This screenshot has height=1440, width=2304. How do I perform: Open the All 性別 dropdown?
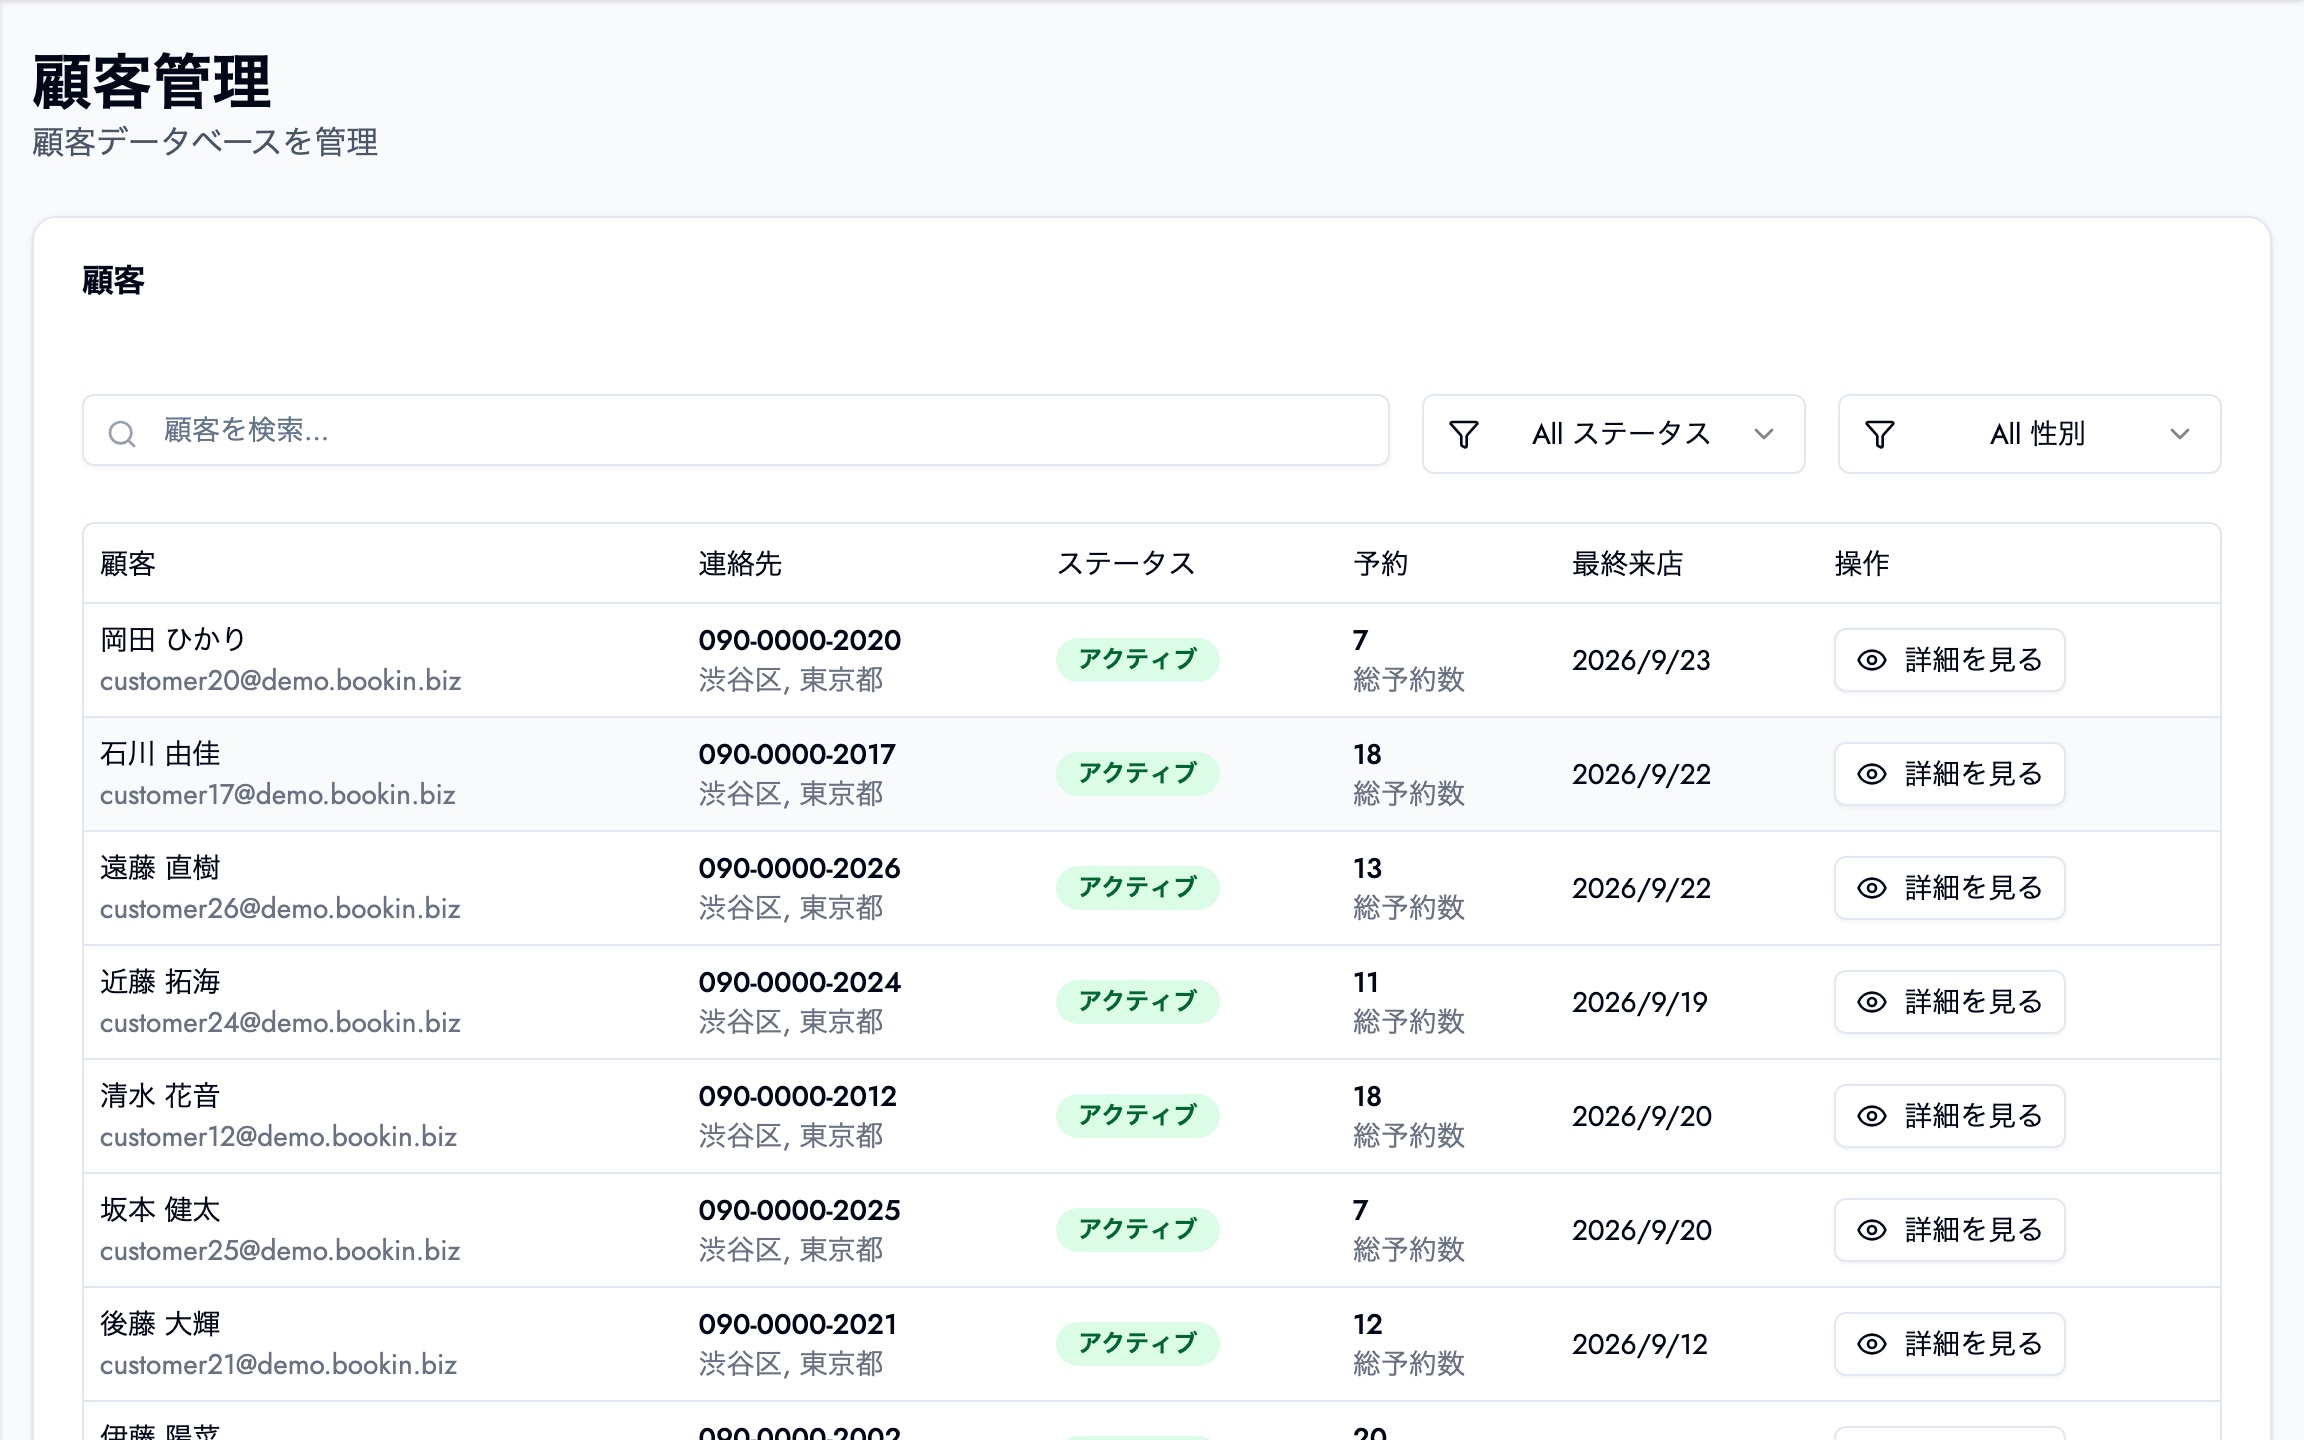pyautogui.click(x=2029, y=434)
